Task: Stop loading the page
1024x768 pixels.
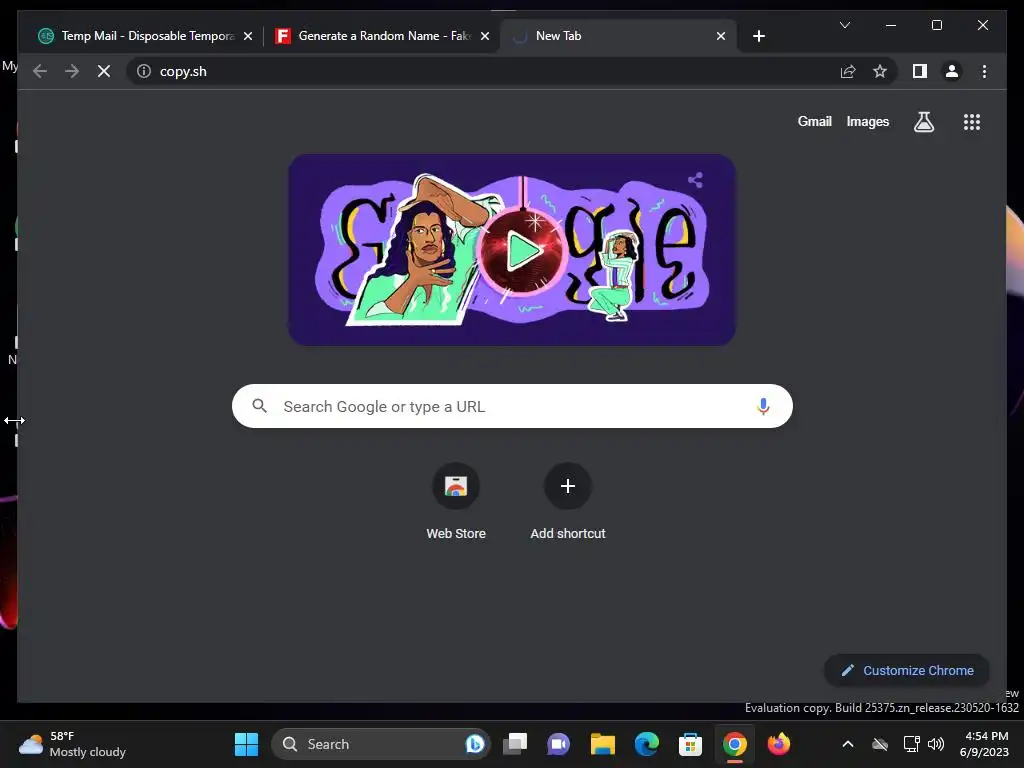Action: coord(104,71)
